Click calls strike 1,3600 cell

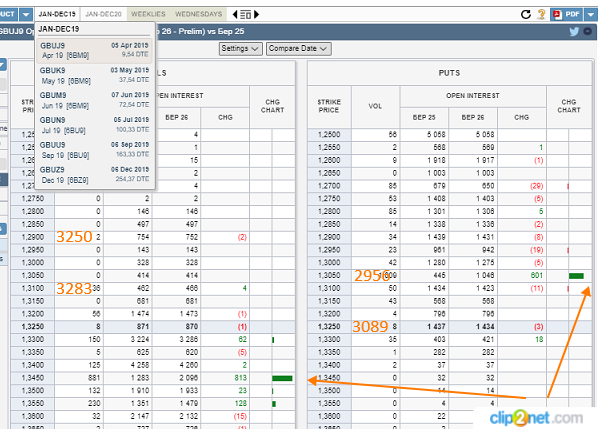click(x=33, y=417)
